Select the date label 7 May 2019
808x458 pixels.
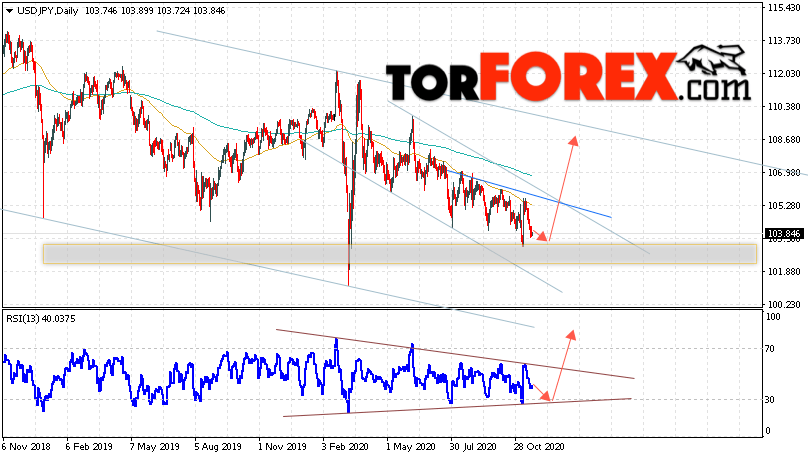tap(154, 446)
